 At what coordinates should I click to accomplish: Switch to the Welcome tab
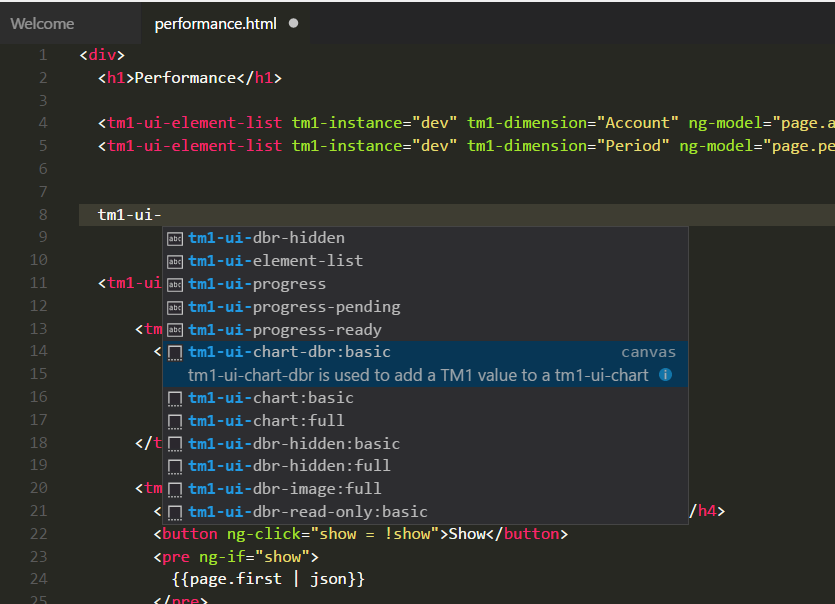point(42,23)
